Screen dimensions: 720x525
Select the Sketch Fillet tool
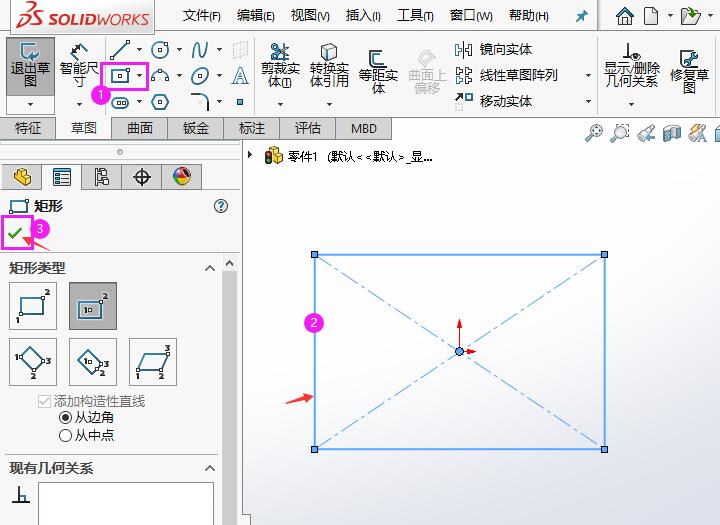pos(200,101)
